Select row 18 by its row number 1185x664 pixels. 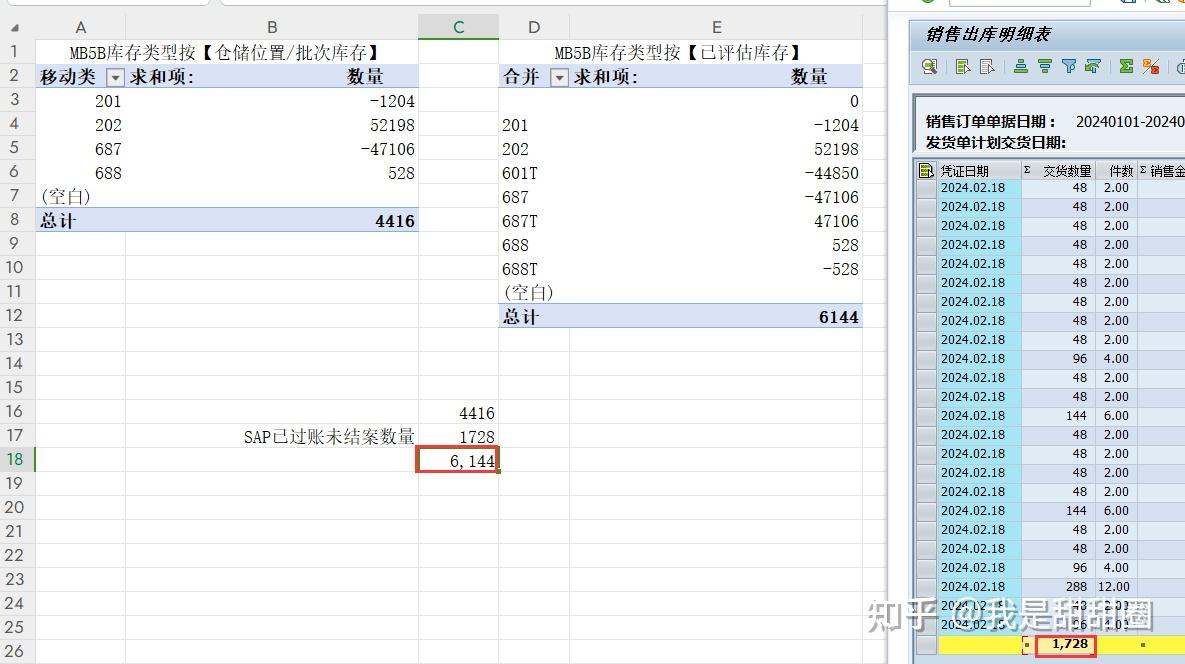point(14,459)
